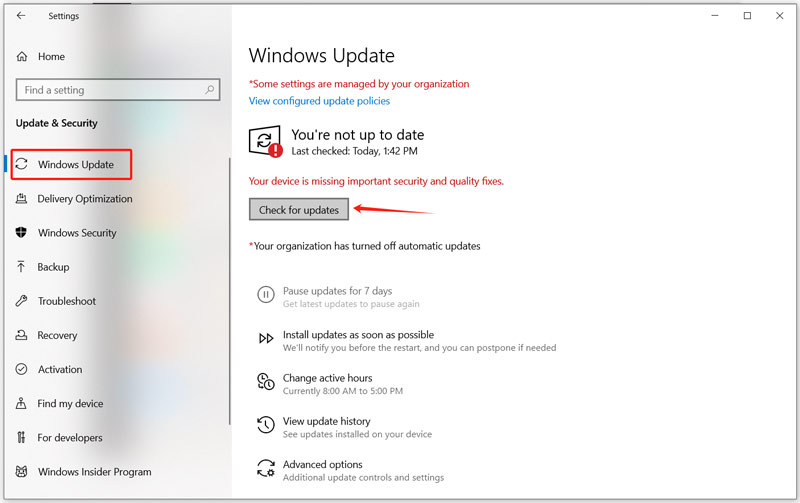Viewport: 800px width, 503px height.
Task: Click "Get latest updates to pause again" text
Action: (x=351, y=304)
